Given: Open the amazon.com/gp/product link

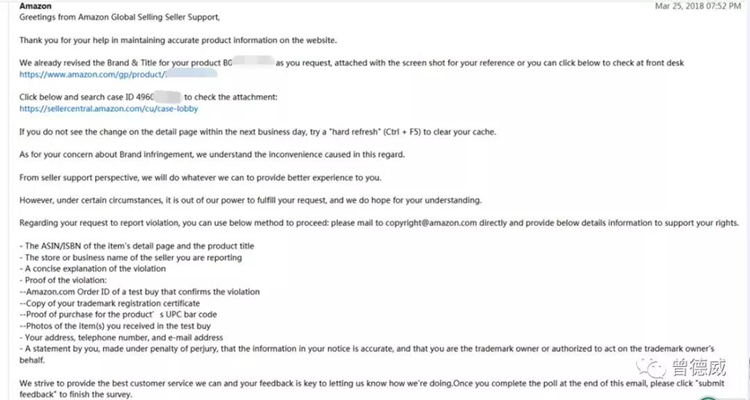Looking at the screenshot, I should [x=118, y=74].
